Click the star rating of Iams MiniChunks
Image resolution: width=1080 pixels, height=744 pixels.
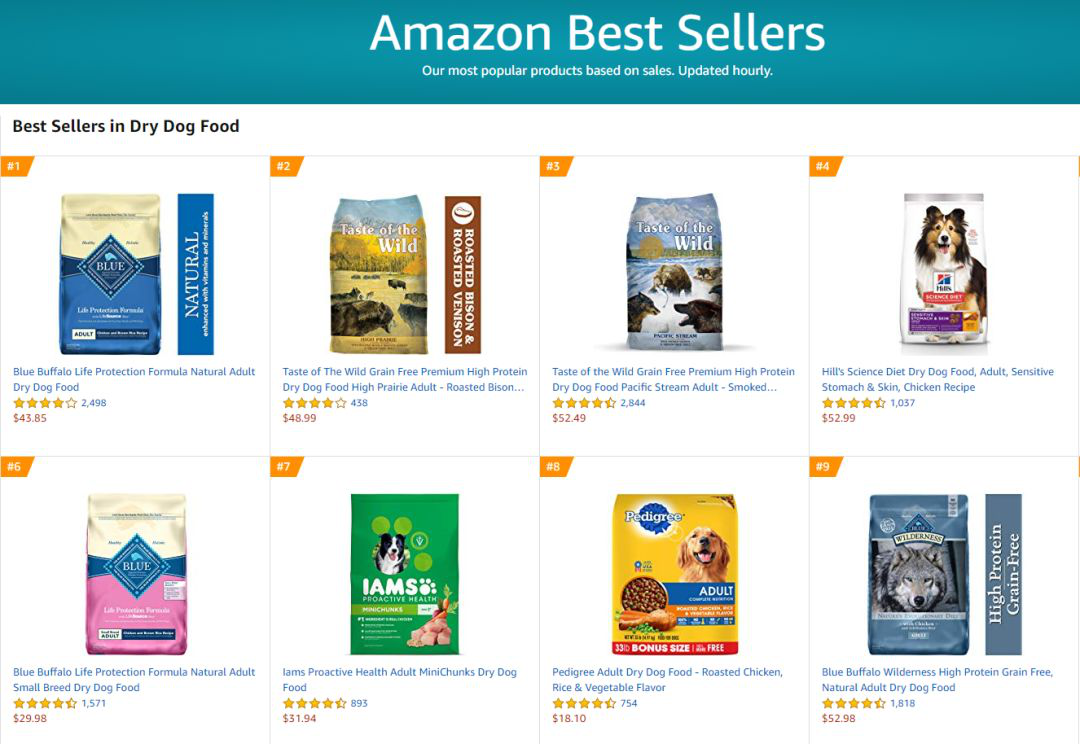[x=314, y=703]
